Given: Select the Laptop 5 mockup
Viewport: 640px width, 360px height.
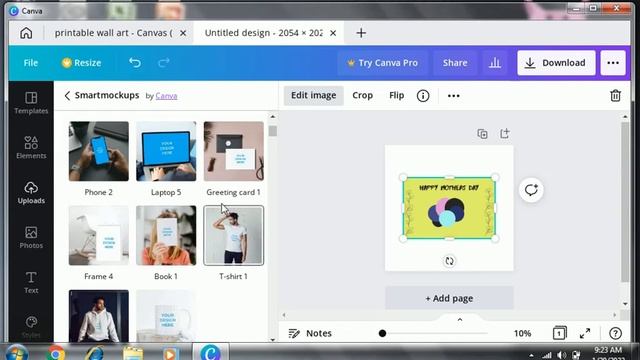Looking at the screenshot, I should pyautogui.click(x=166, y=151).
